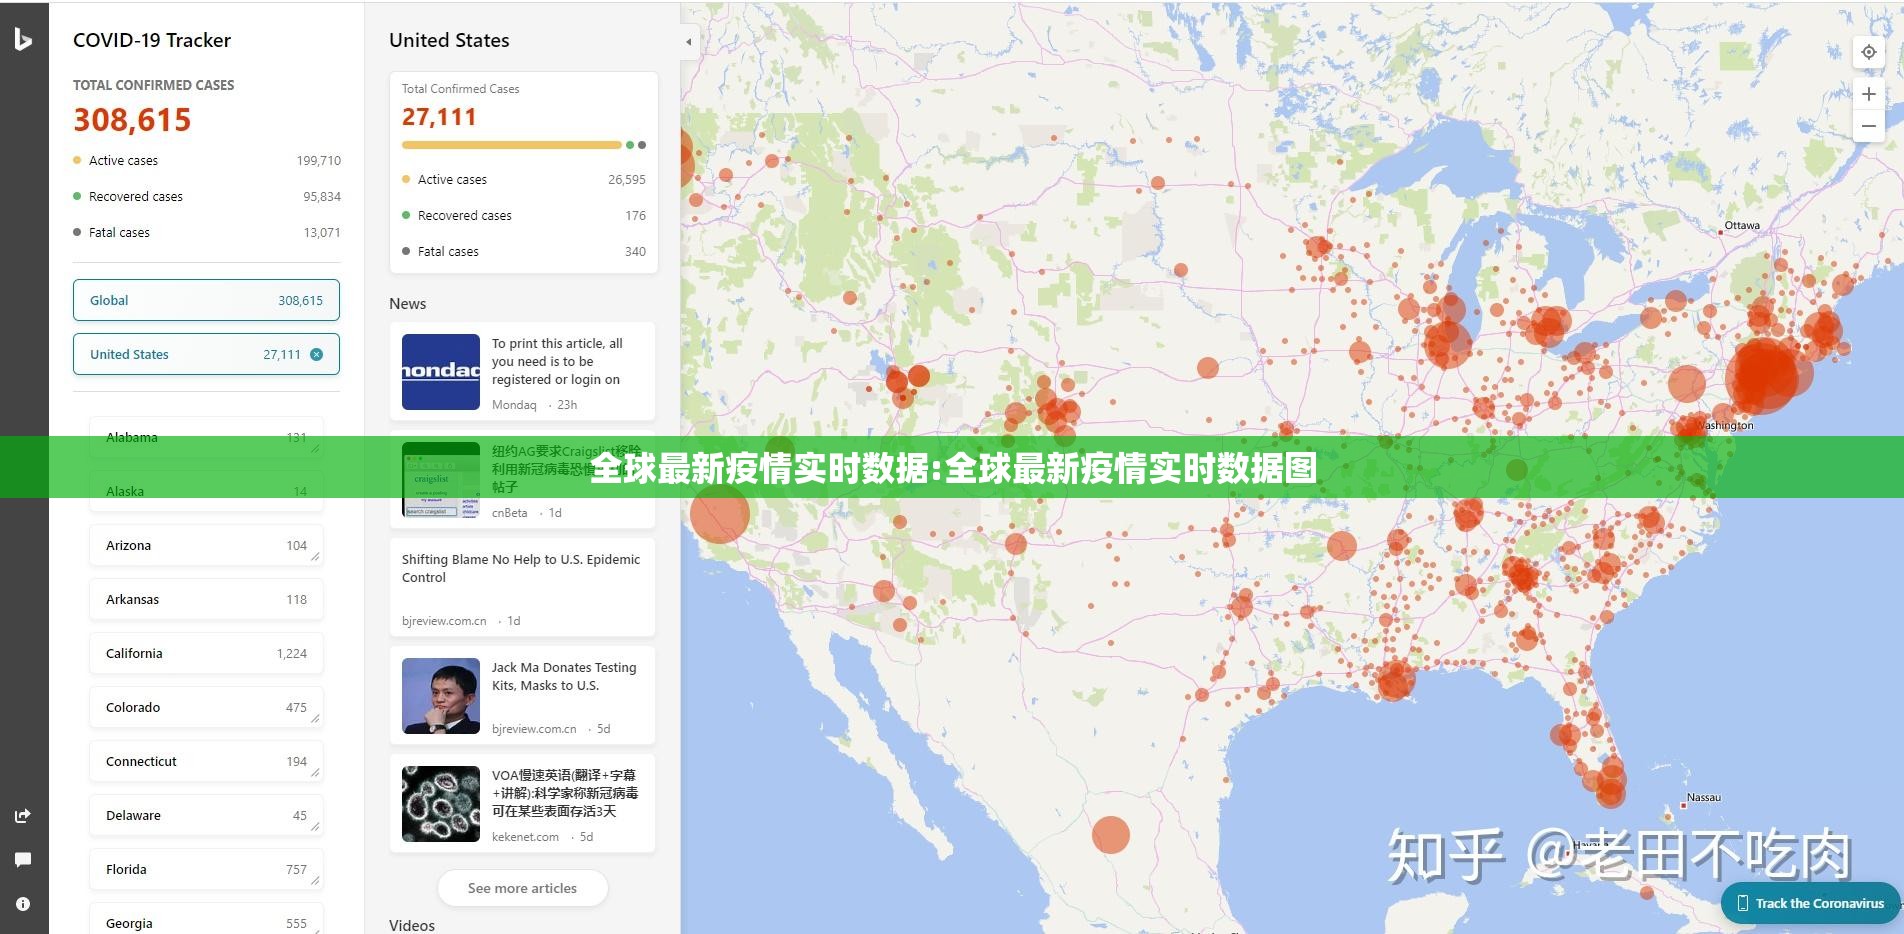Open the Jack Ma Donates Testing Kits article
1904x934 pixels.
pos(564,677)
